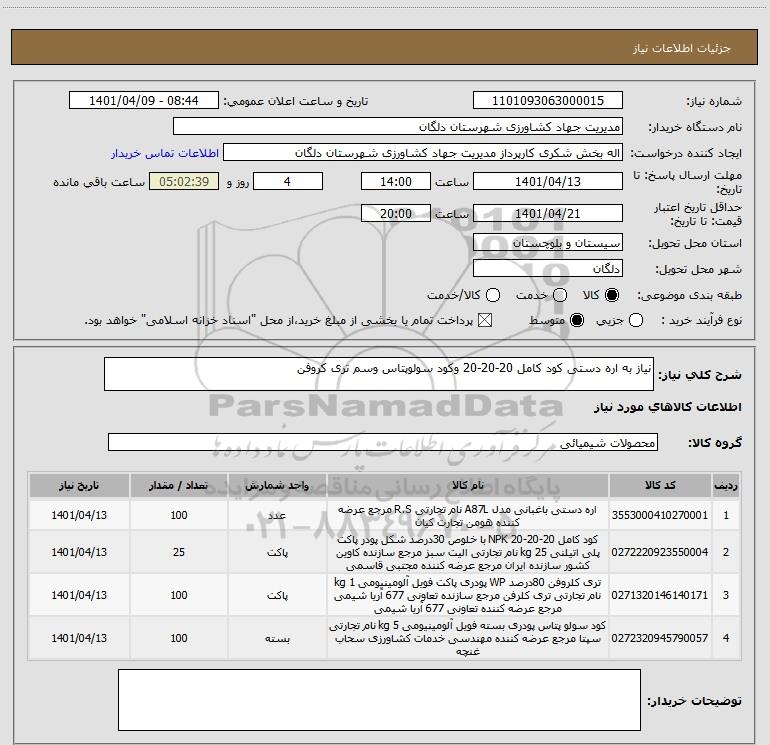Click the delivery city field دلگان

click(548, 269)
